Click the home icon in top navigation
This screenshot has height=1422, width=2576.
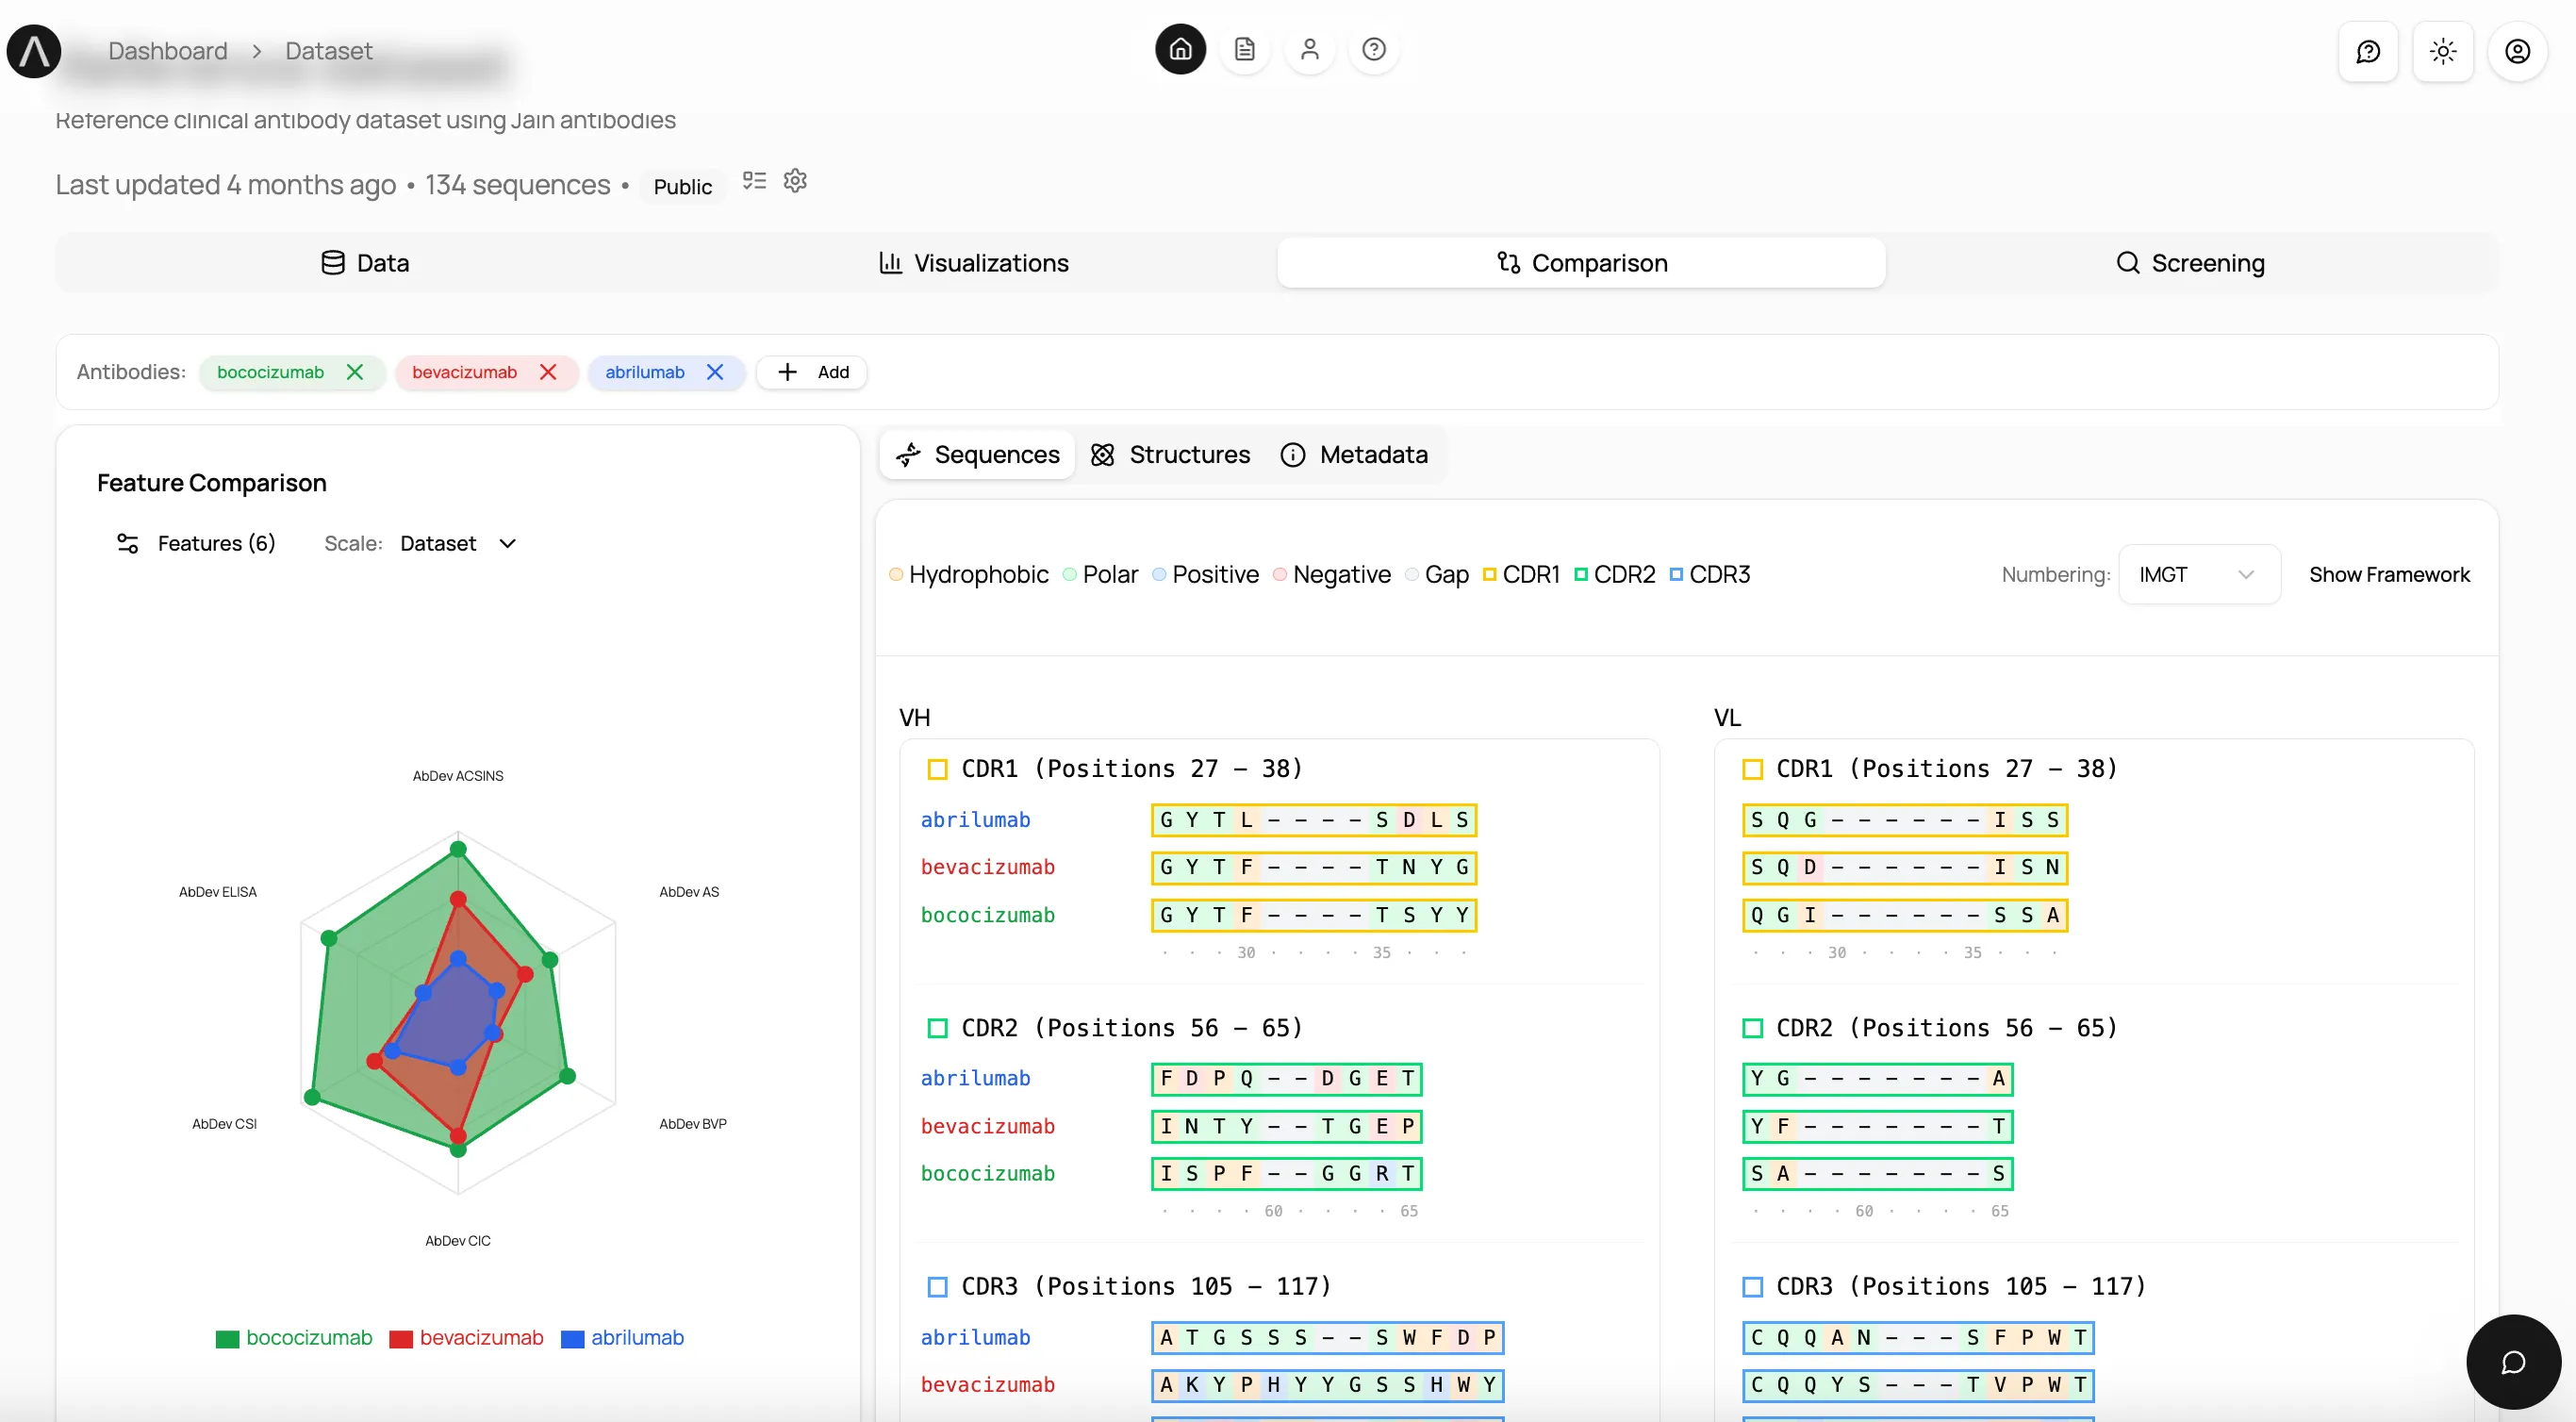pyautogui.click(x=1180, y=49)
